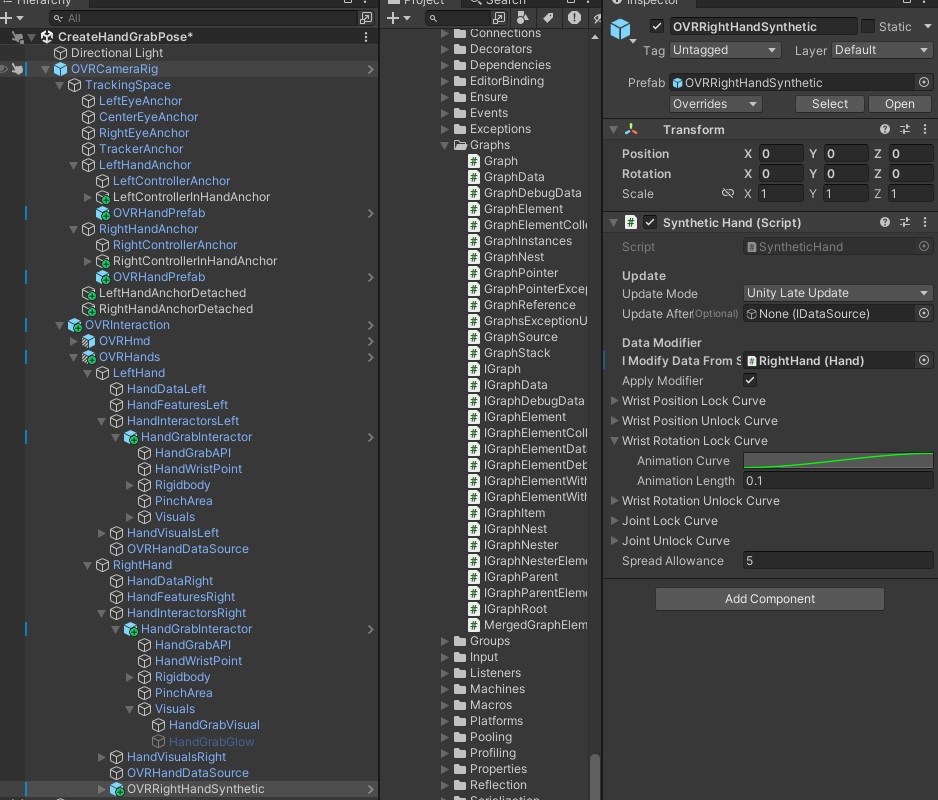
Task: Collapse the LeftHand node
Action: point(87,373)
